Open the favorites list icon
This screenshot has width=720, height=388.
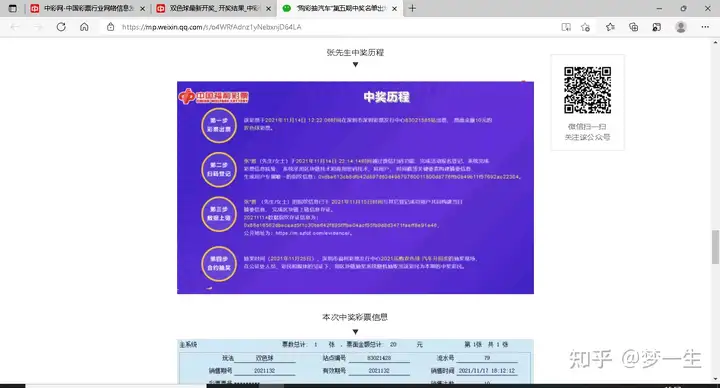click(610, 27)
